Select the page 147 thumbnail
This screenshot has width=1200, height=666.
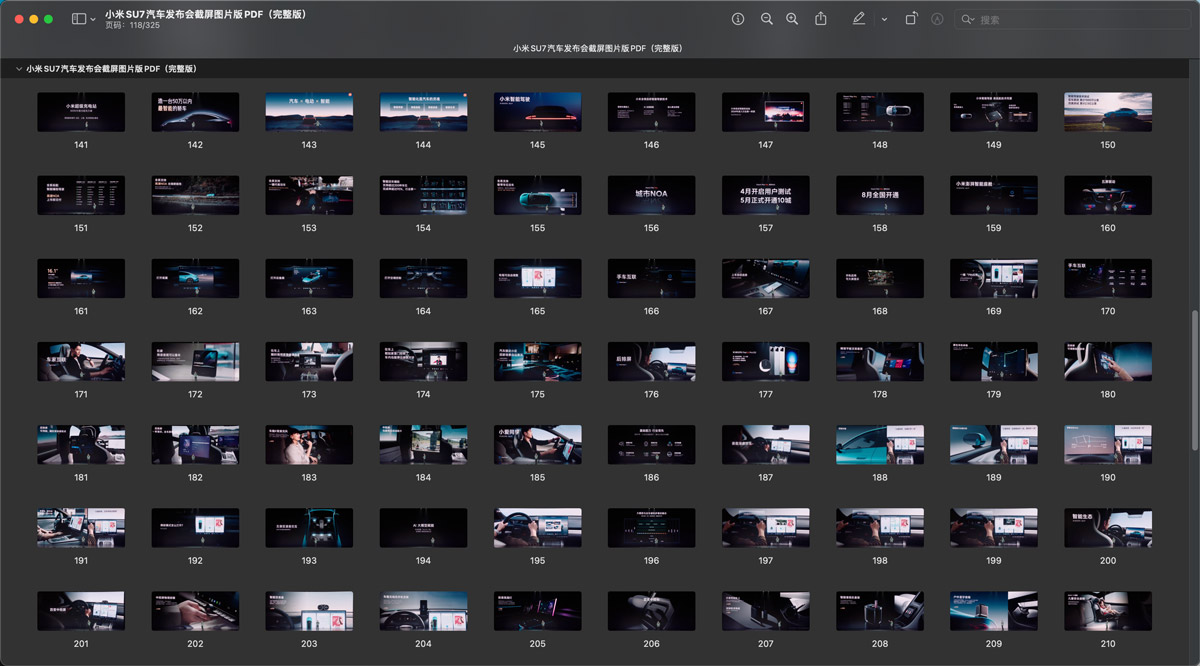click(x=766, y=112)
